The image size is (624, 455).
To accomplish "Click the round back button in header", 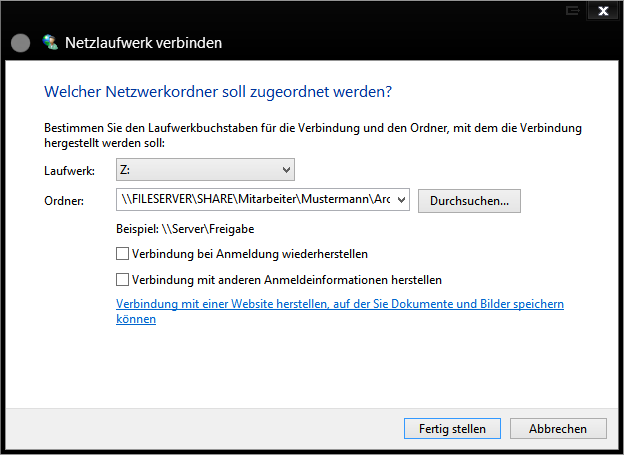I will click(20, 44).
